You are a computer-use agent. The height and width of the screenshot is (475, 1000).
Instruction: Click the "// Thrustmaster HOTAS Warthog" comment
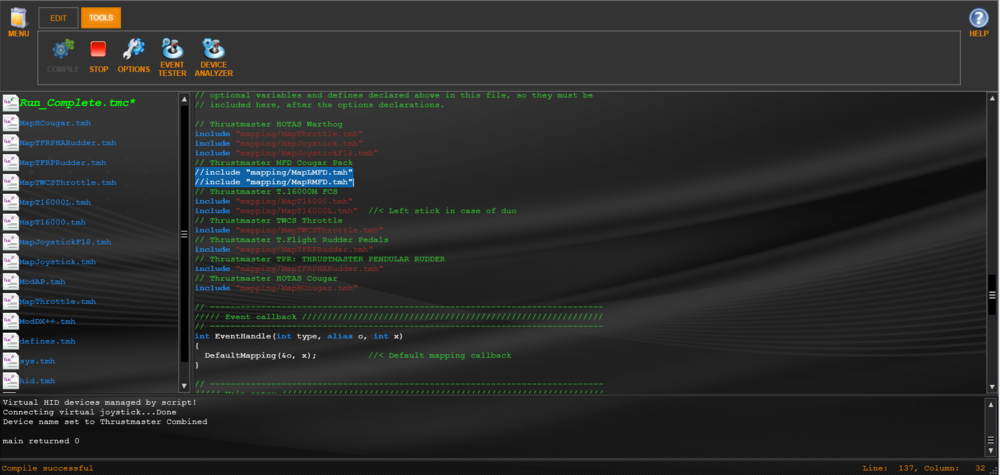[x=266, y=124]
